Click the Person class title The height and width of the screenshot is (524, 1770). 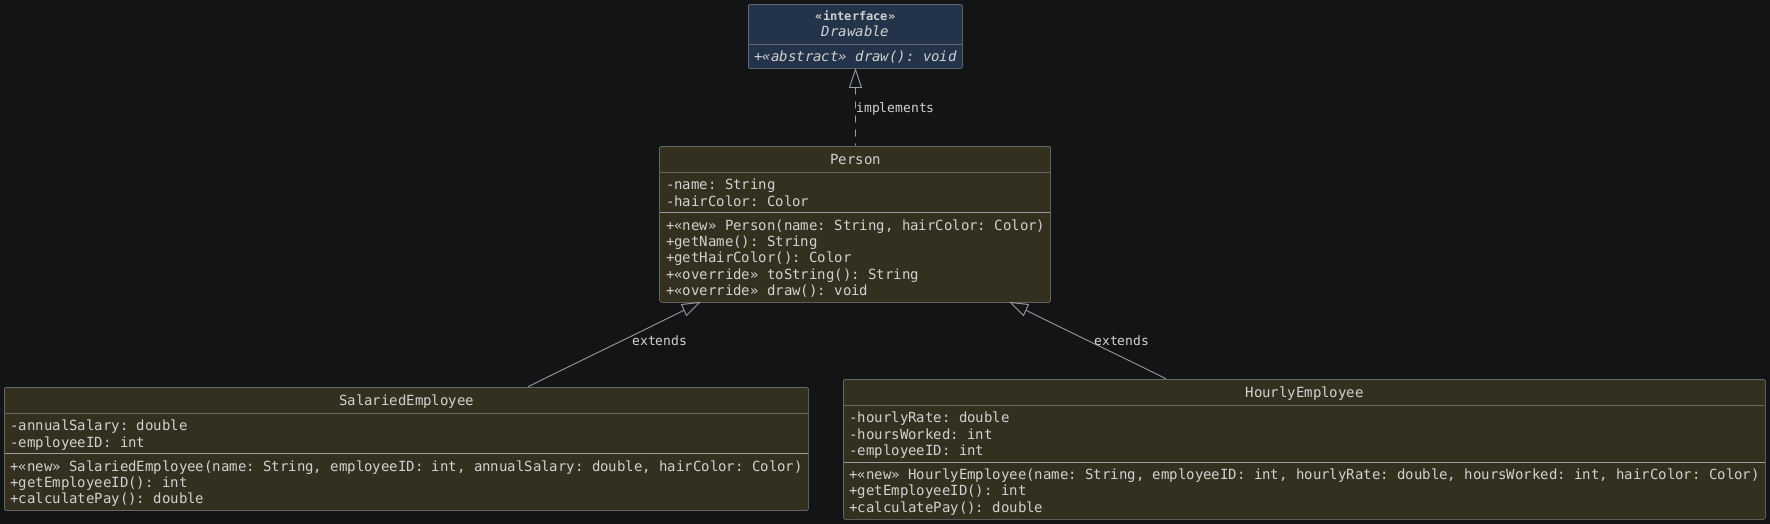coord(855,160)
